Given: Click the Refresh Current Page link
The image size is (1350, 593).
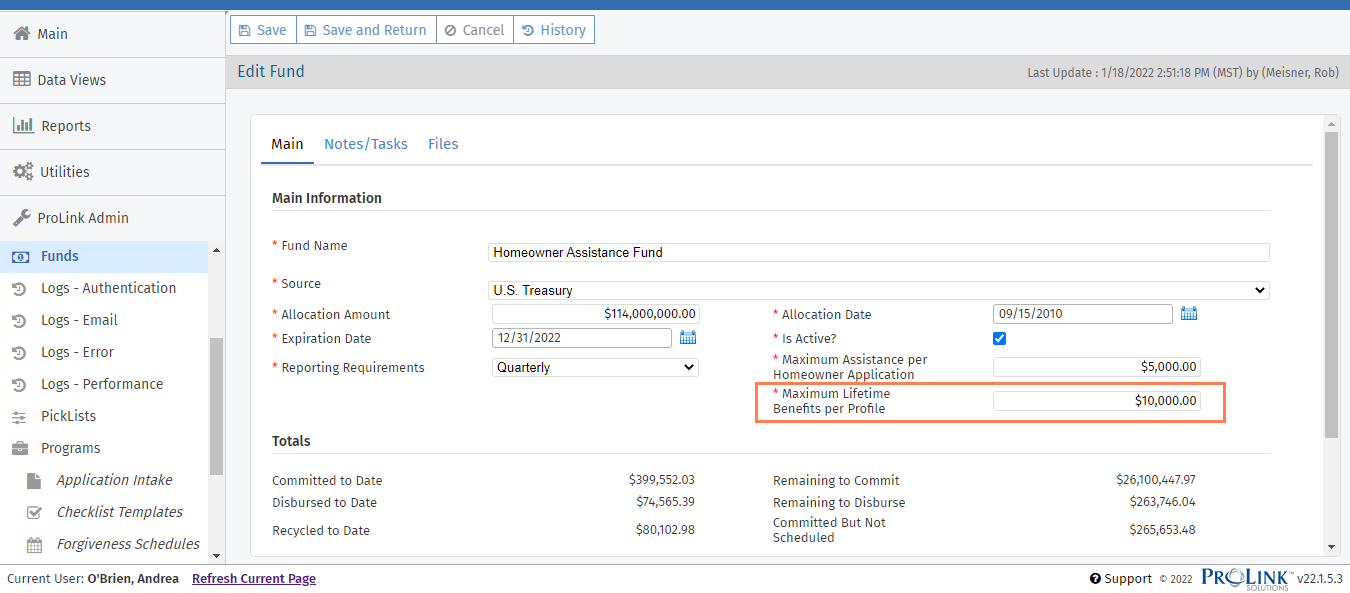Looking at the screenshot, I should (x=253, y=579).
